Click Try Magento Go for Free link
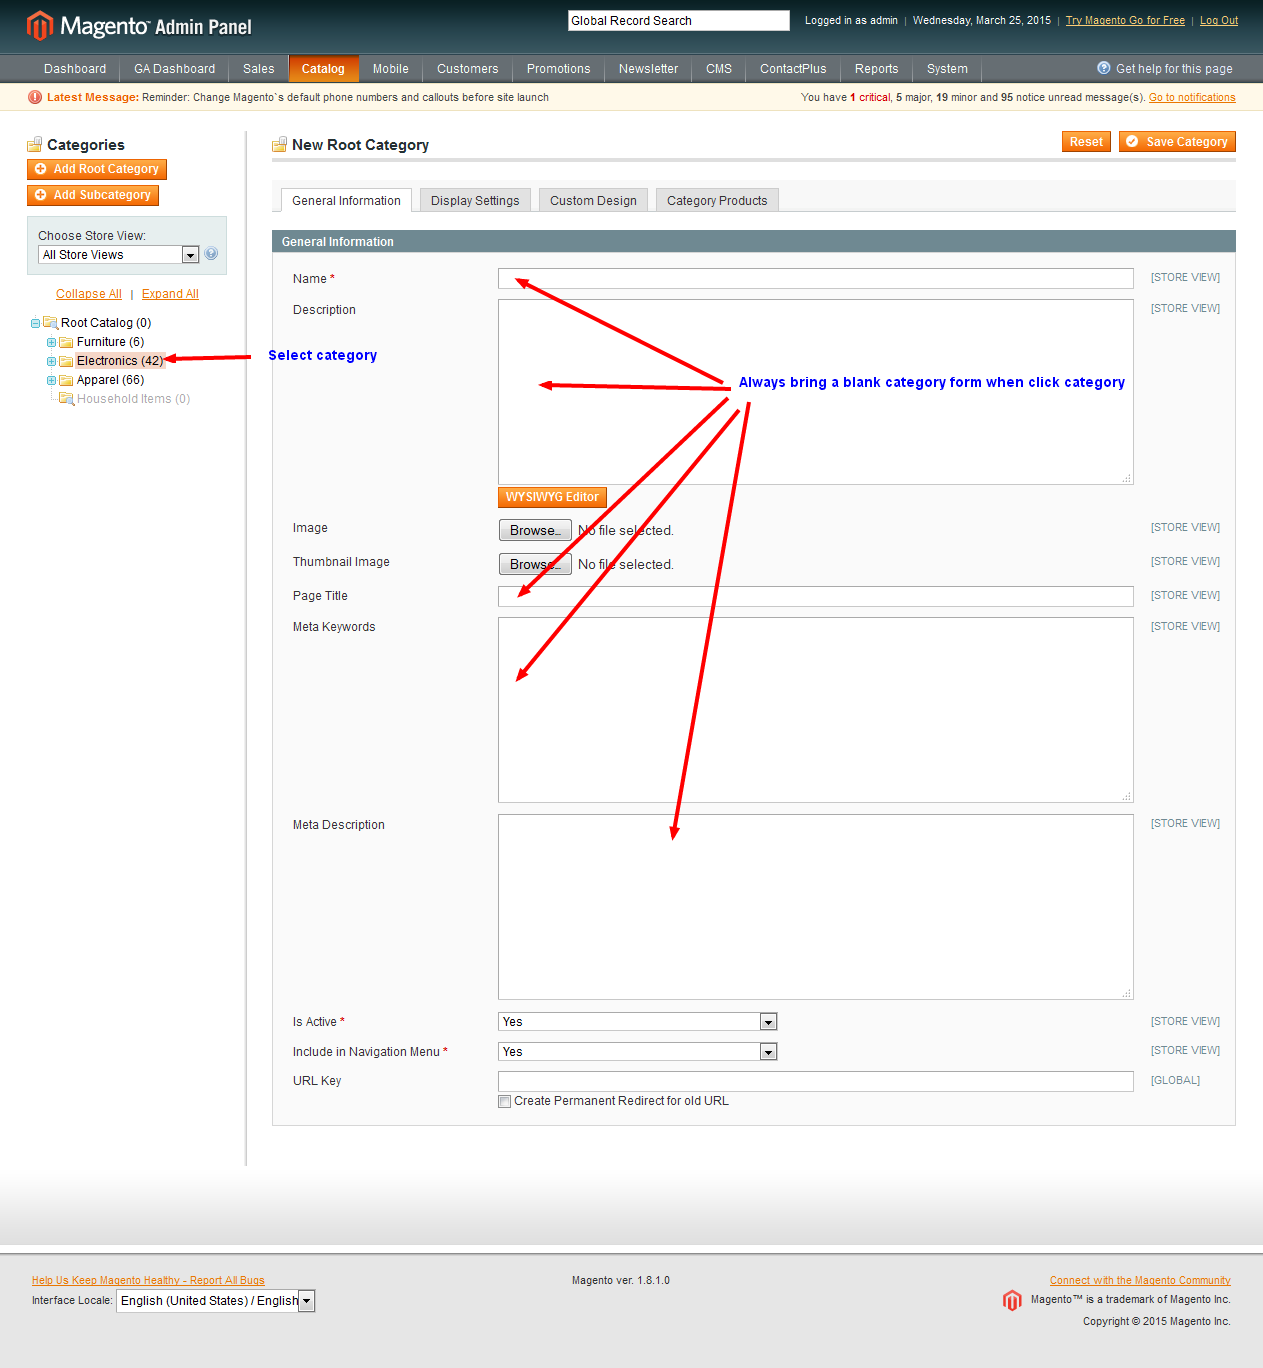The width and height of the screenshot is (1263, 1368). pos(1125,20)
